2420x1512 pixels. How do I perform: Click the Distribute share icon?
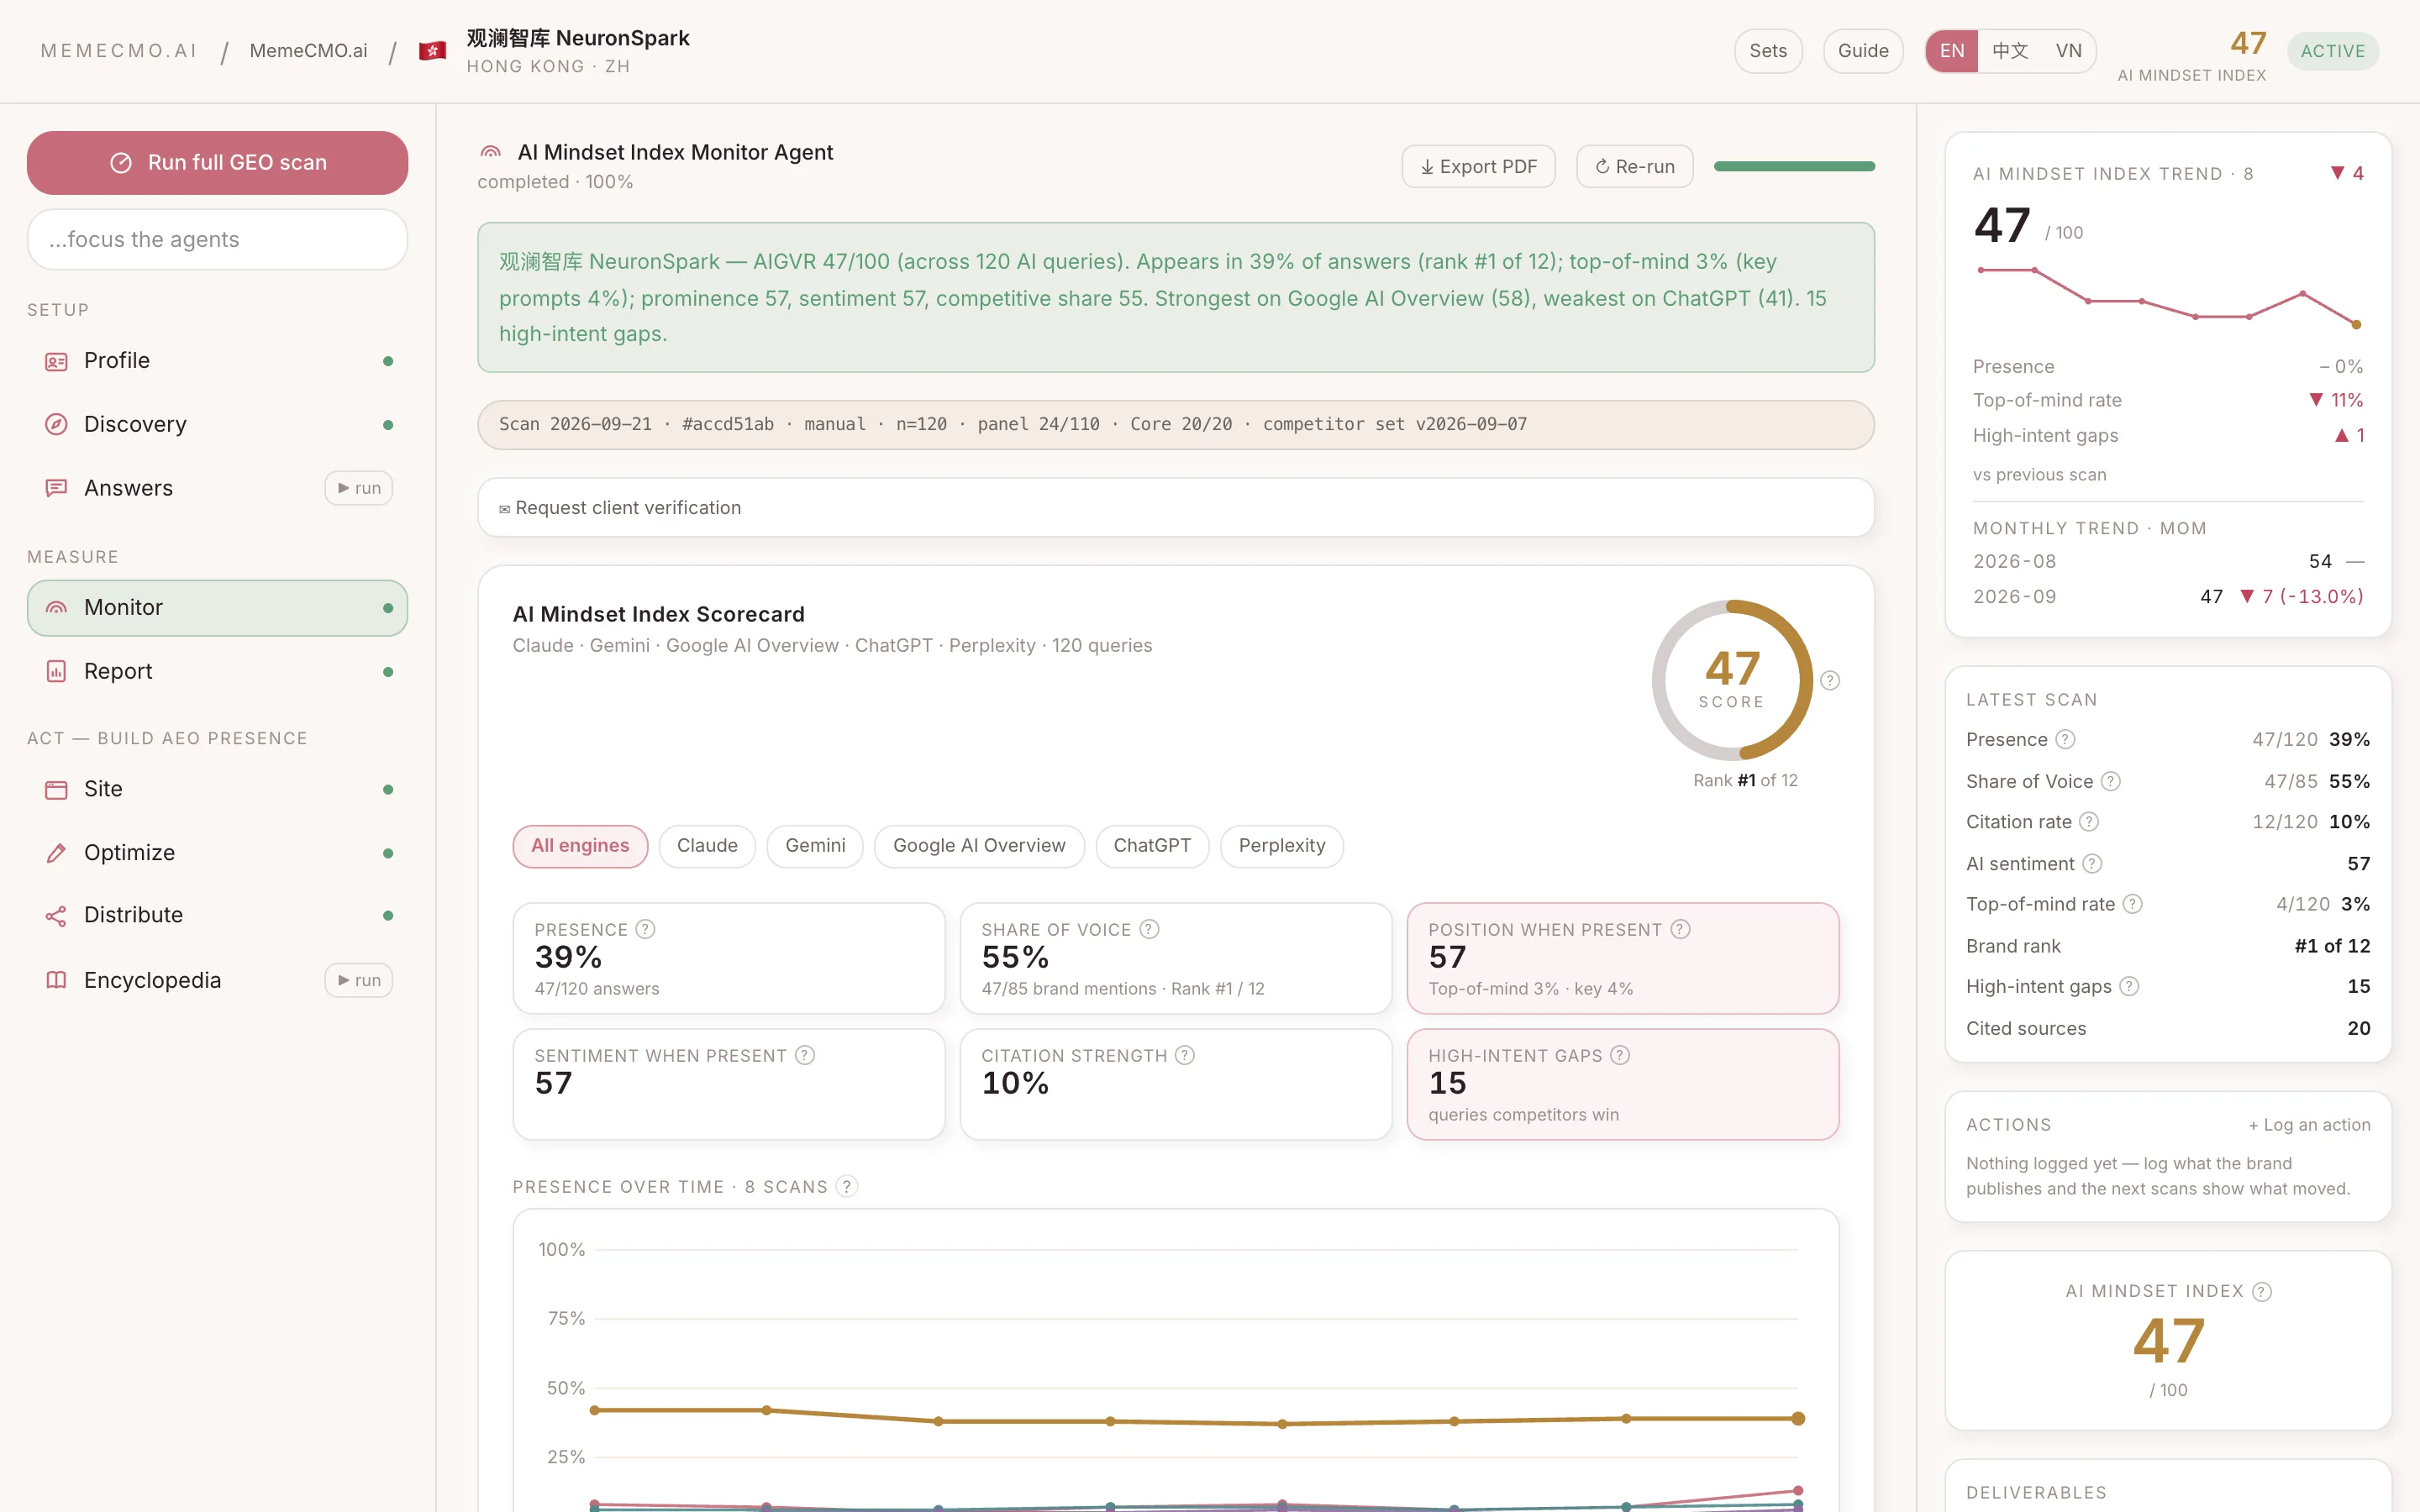(56, 915)
